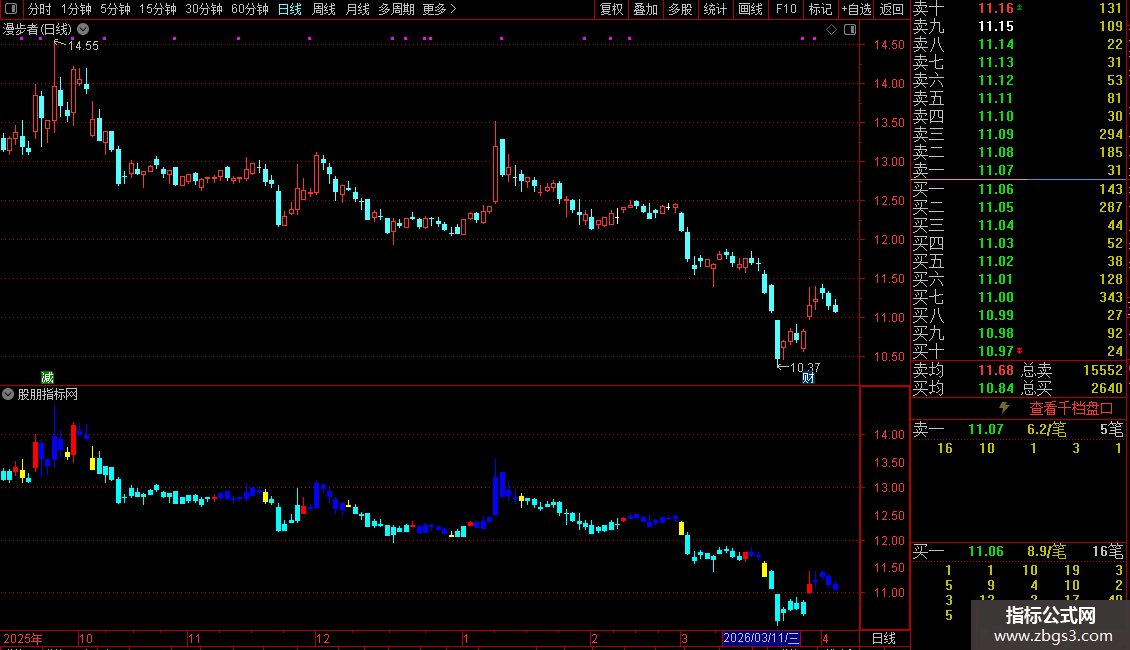
Task: Open the 统计 statistics tool
Action: [x=715, y=9]
